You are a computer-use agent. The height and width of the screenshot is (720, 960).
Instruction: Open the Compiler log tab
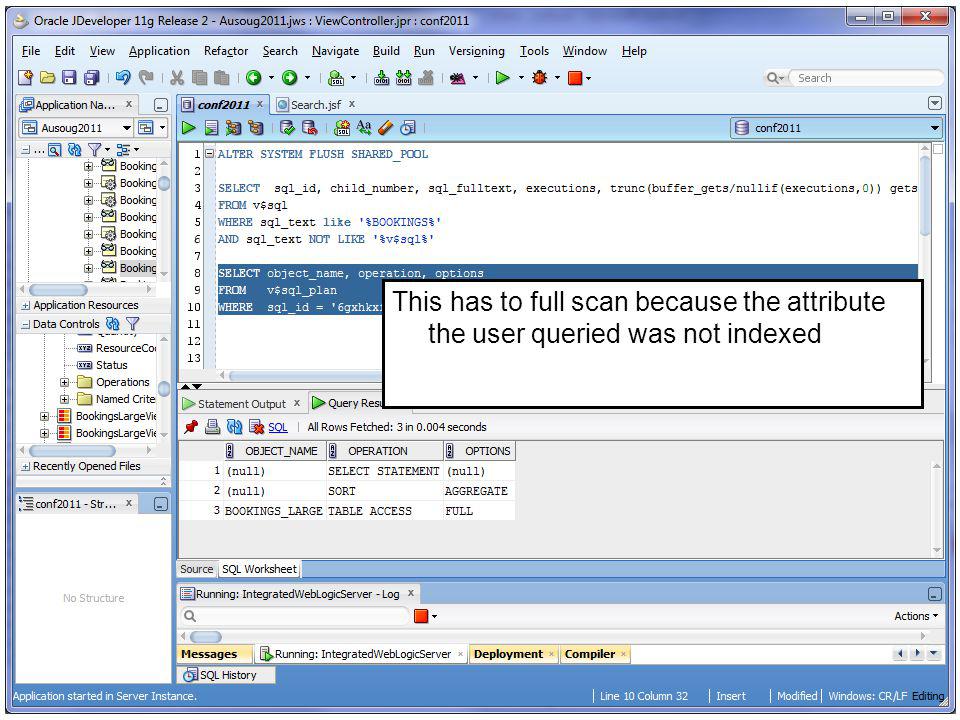point(590,654)
